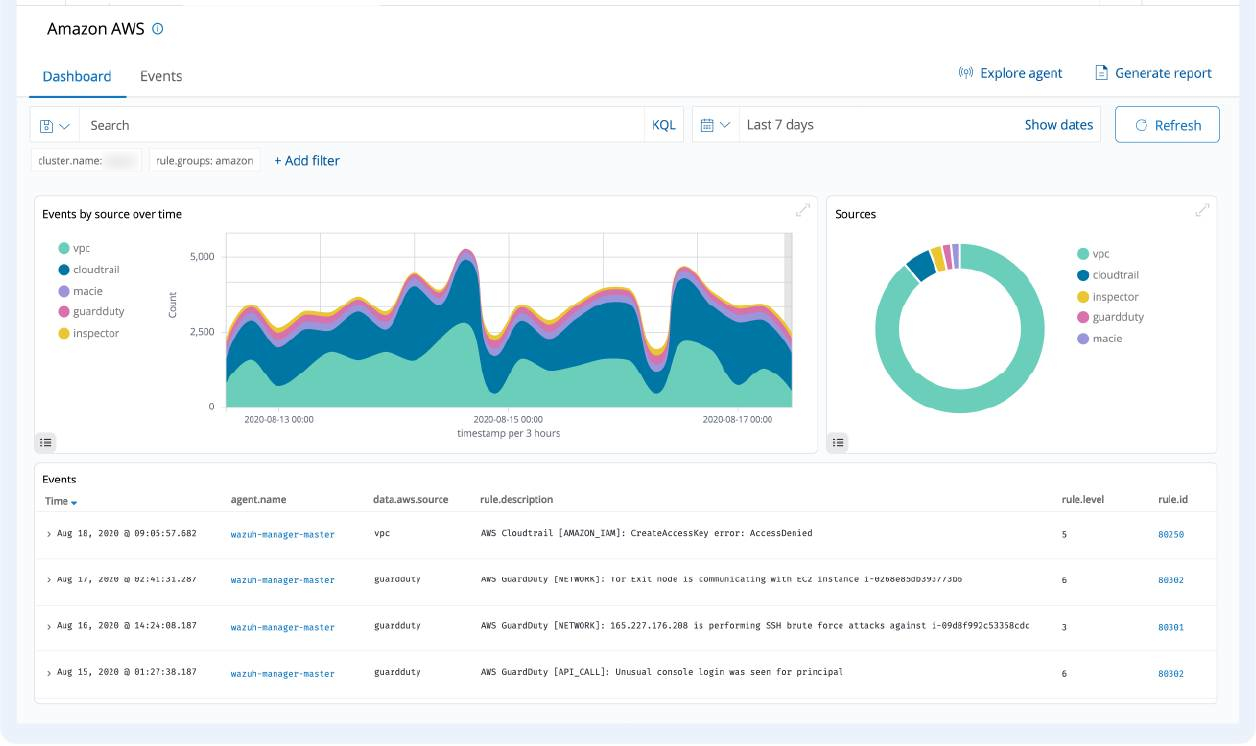Click the Add filter link
This screenshot has height=746, width=1256.
pos(307,160)
